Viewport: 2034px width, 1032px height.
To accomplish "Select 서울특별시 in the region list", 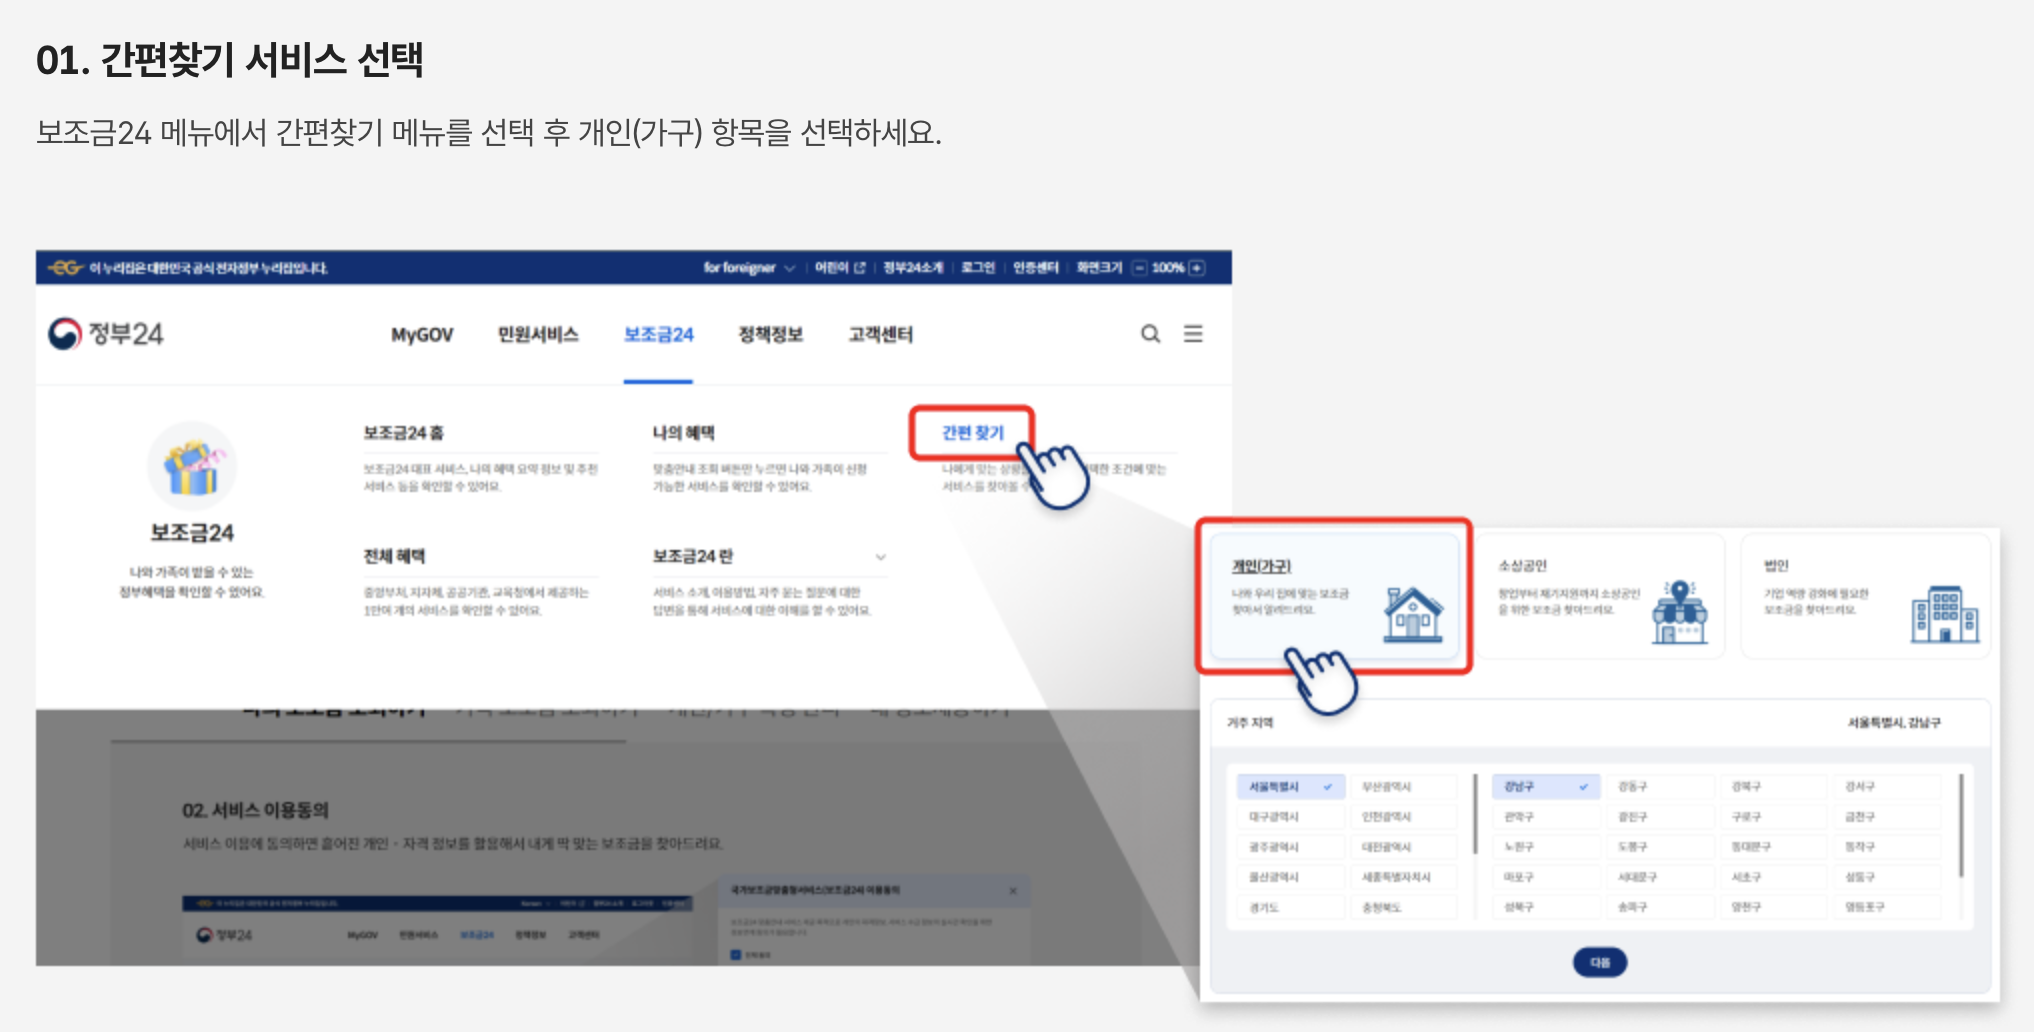I will click(x=1291, y=787).
